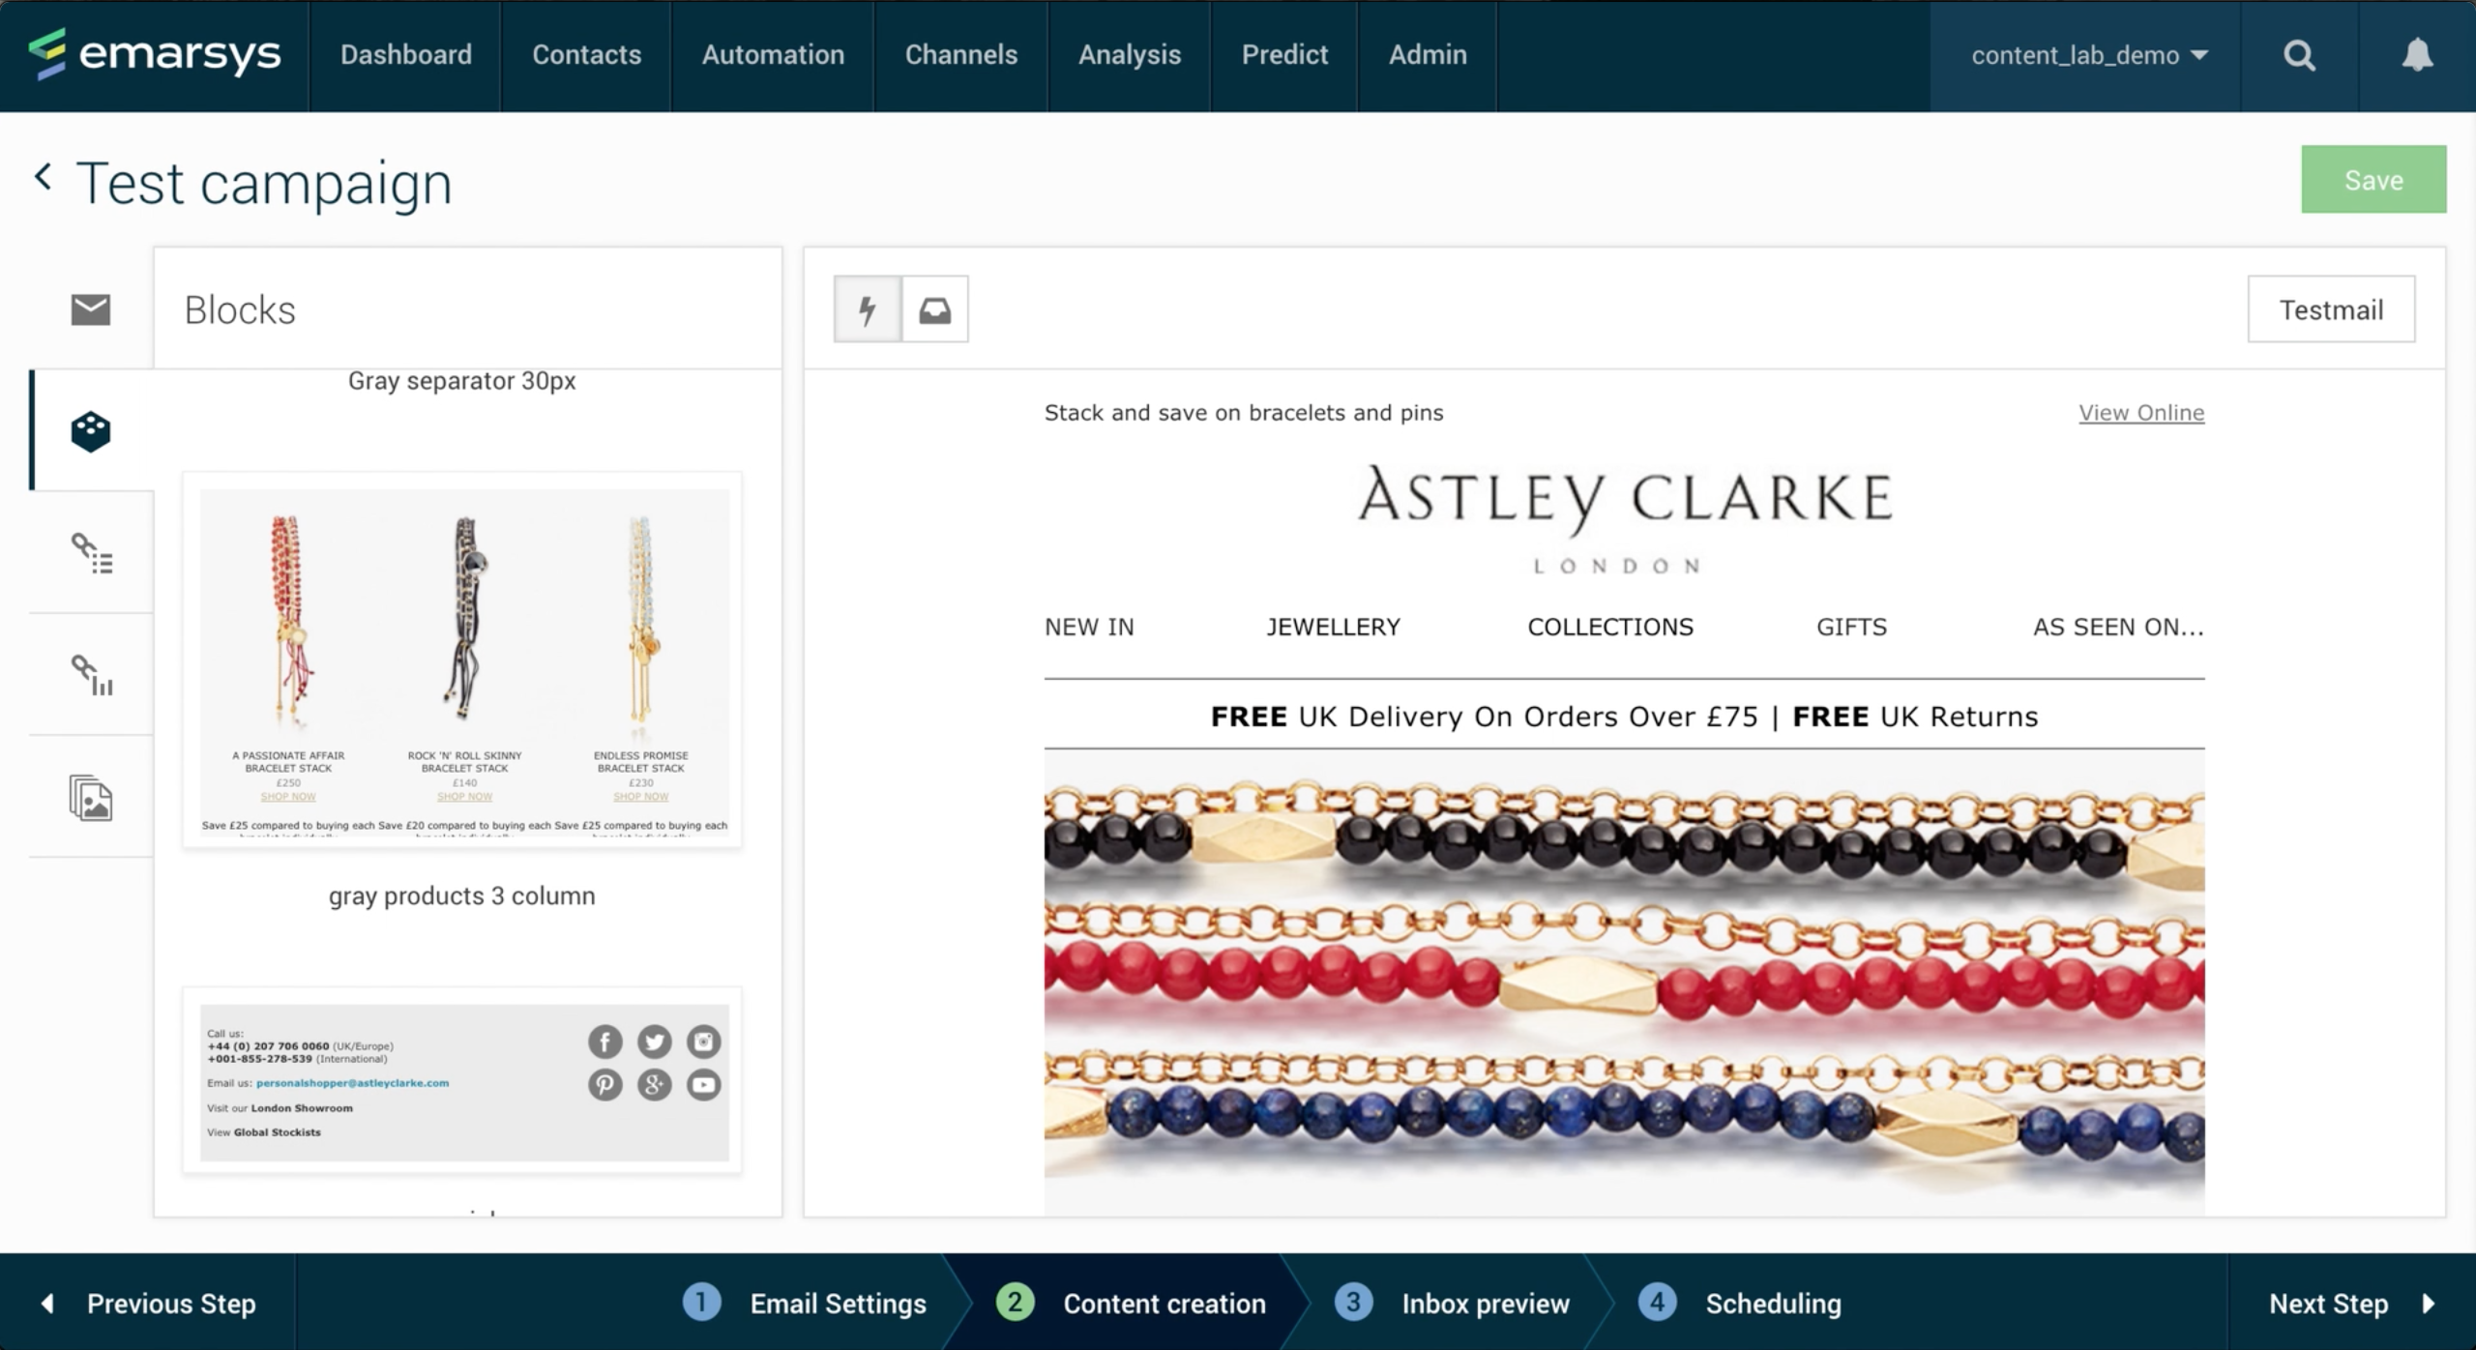Select the Blocks cube icon in sidebar

point(90,431)
